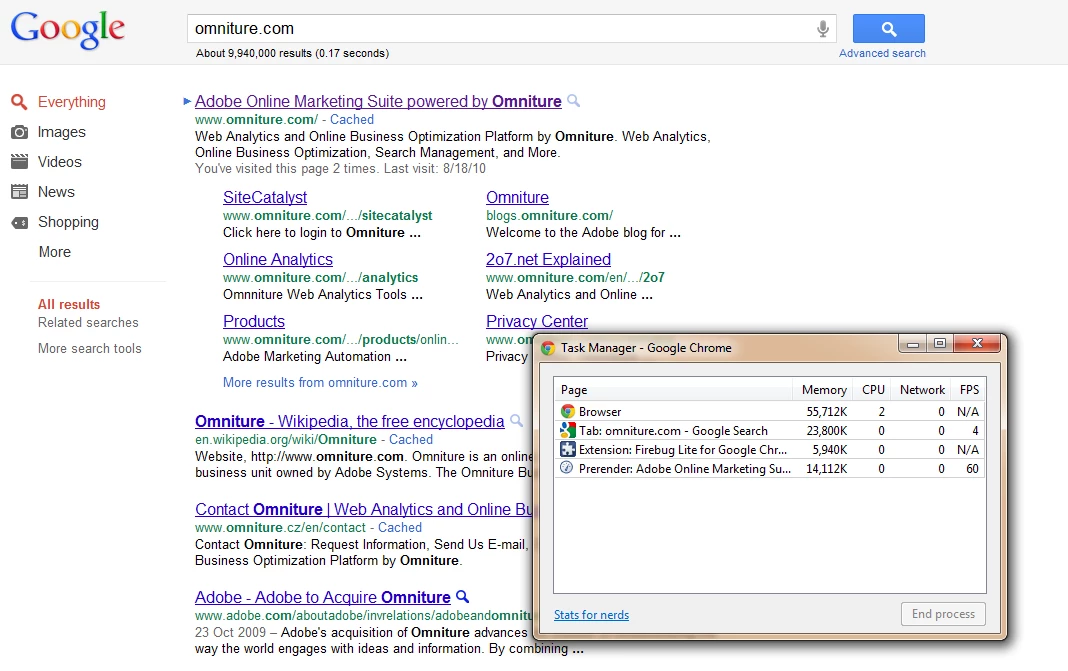Image resolution: width=1068 pixels, height=671 pixels.
Task: Sort Task Manager by CPU column
Action: click(873, 390)
